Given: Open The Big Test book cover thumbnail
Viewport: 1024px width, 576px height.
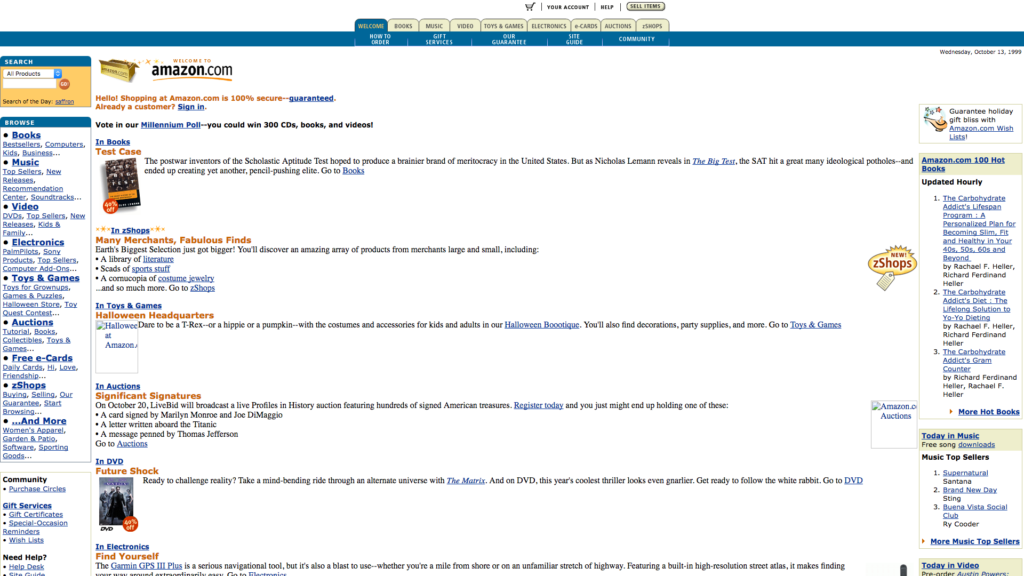Looking at the screenshot, I should pyautogui.click(x=121, y=185).
